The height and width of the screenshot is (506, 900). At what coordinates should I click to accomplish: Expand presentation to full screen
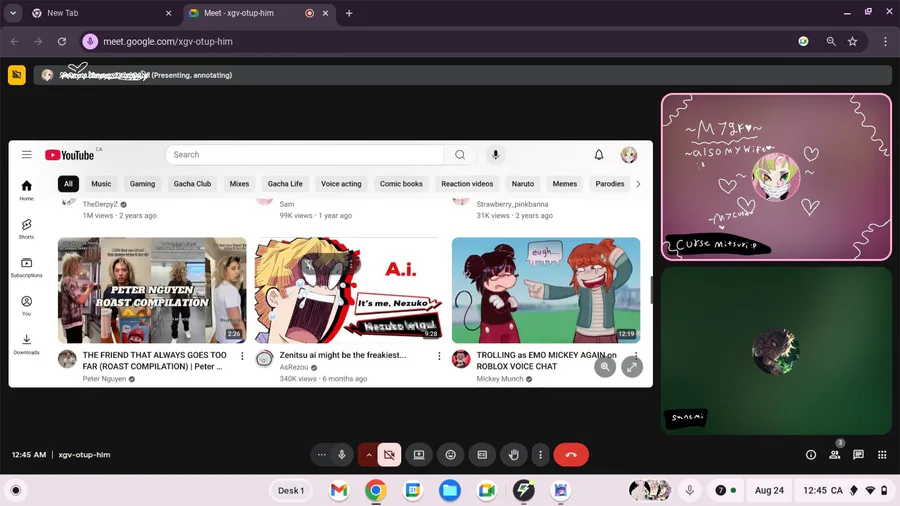click(632, 367)
